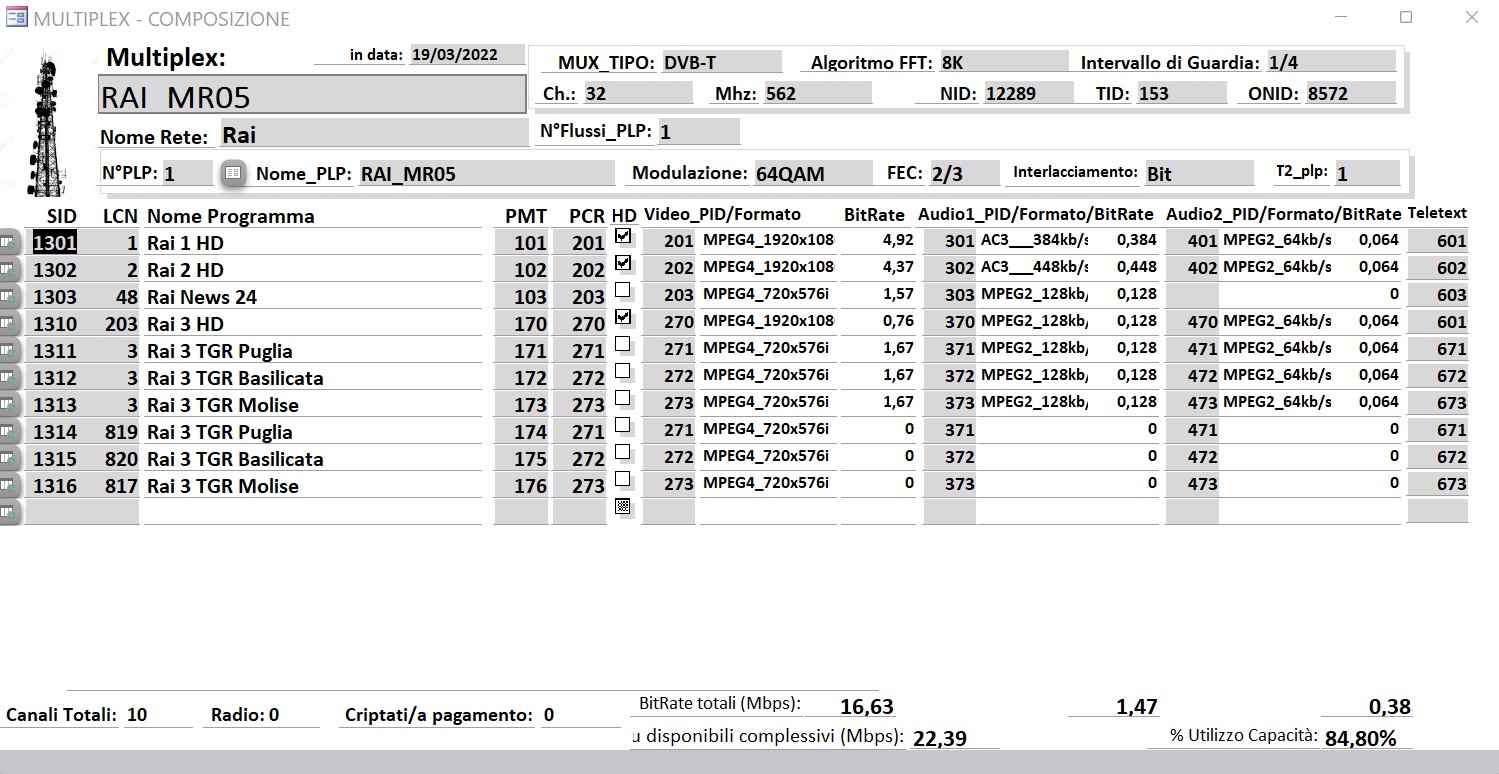This screenshot has height=774, width=1499.
Task: Click the ONID field showing 8572
Action: point(1350,93)
